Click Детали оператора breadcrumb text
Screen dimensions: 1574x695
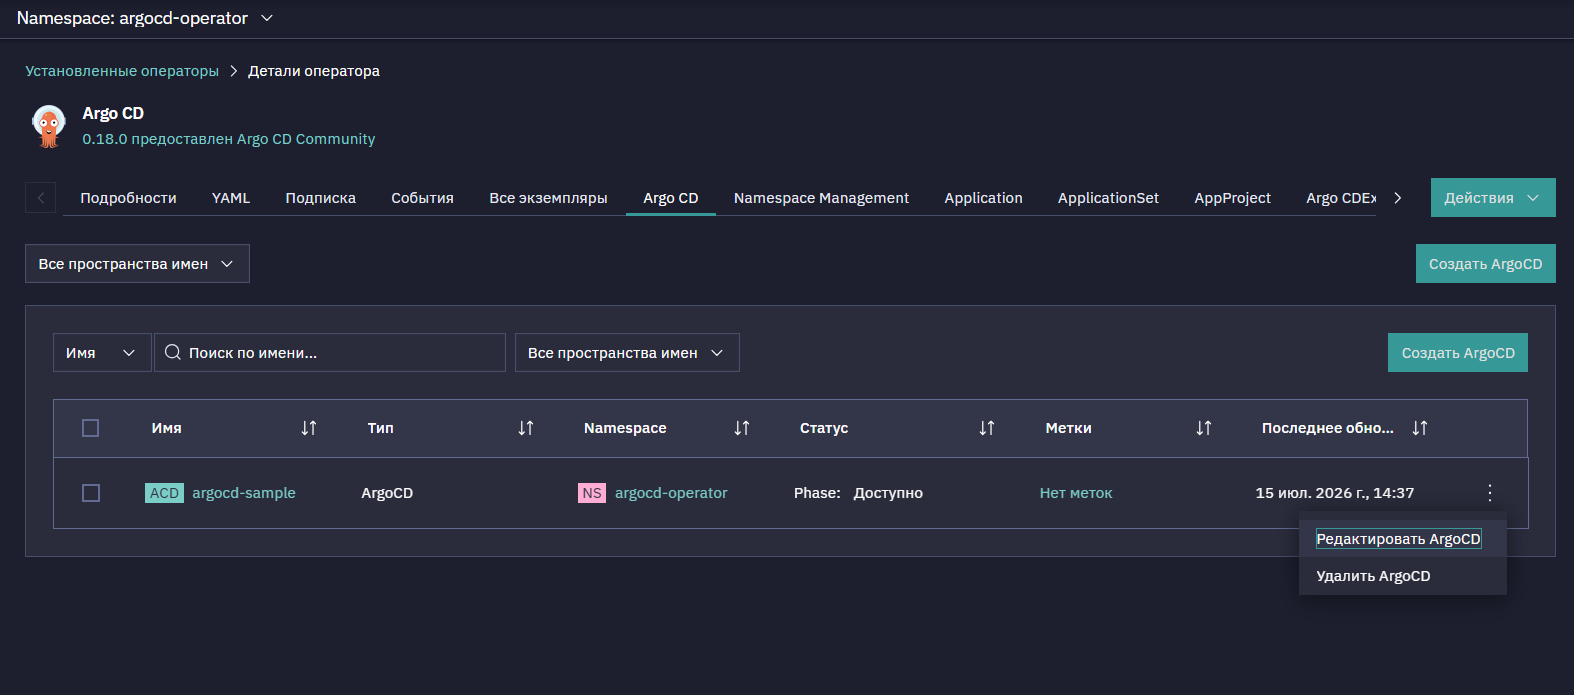314,71
